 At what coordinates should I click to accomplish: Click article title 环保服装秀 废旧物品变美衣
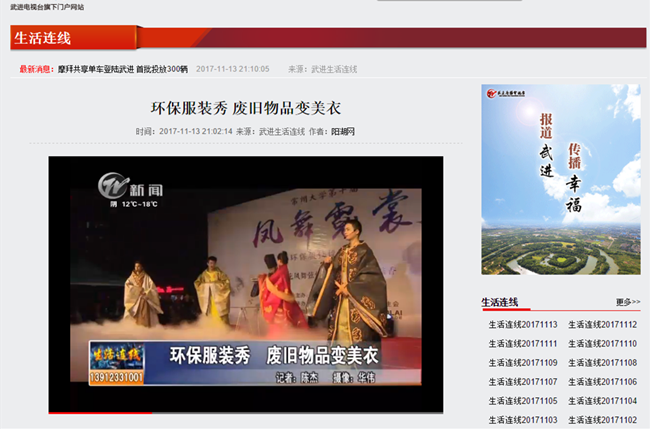pos(246,108)
